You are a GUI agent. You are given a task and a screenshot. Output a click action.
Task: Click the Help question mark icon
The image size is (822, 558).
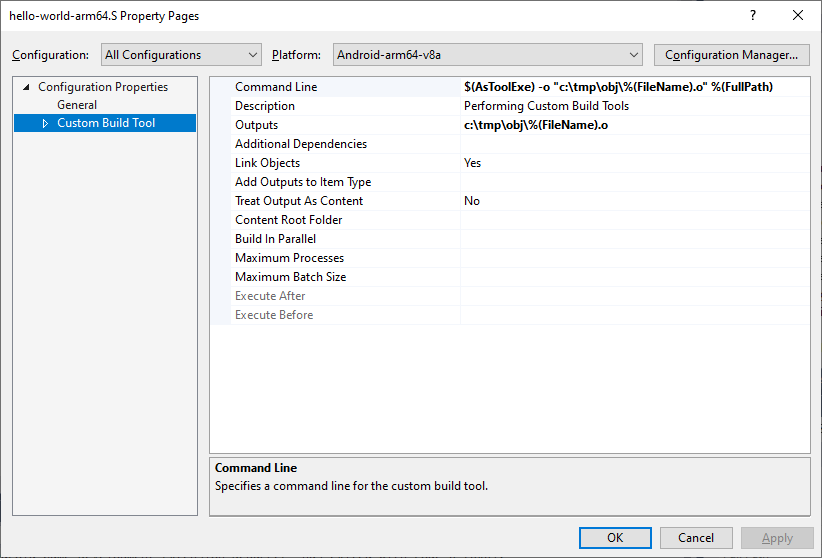[x=752, y=16]
